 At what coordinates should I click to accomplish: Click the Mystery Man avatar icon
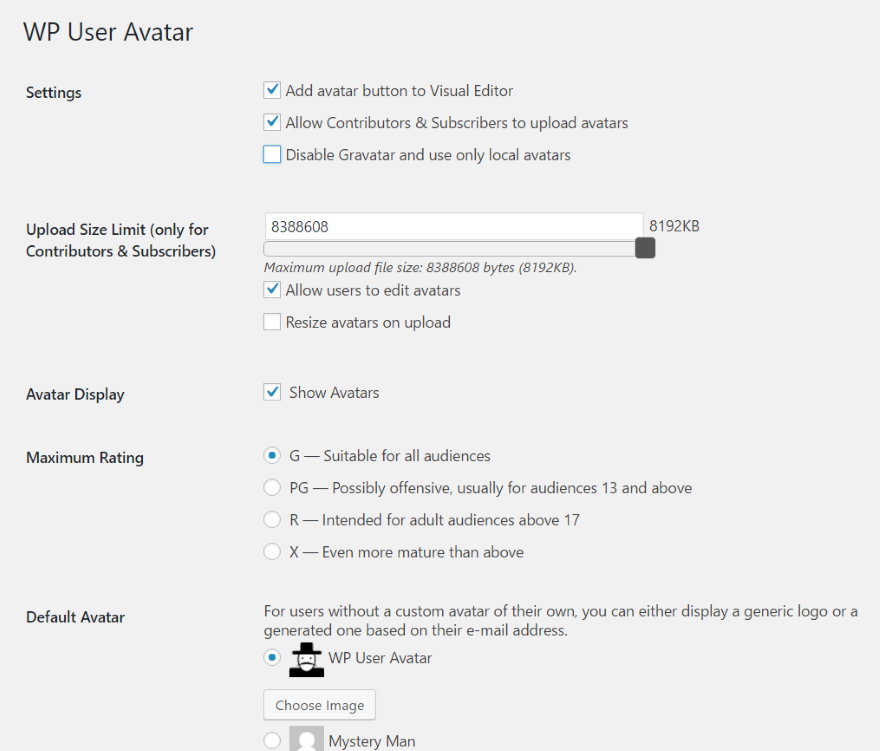[x=306, y=740]
